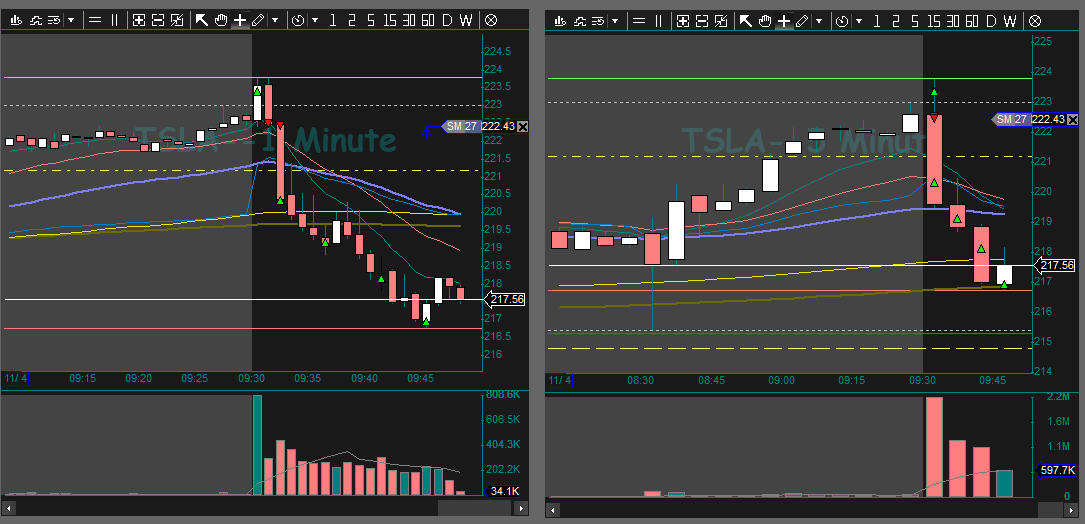Set right chart interval to 5 minutes
Image resolution: width=1085 pixels, height=524 pixels.
[915, 21]
